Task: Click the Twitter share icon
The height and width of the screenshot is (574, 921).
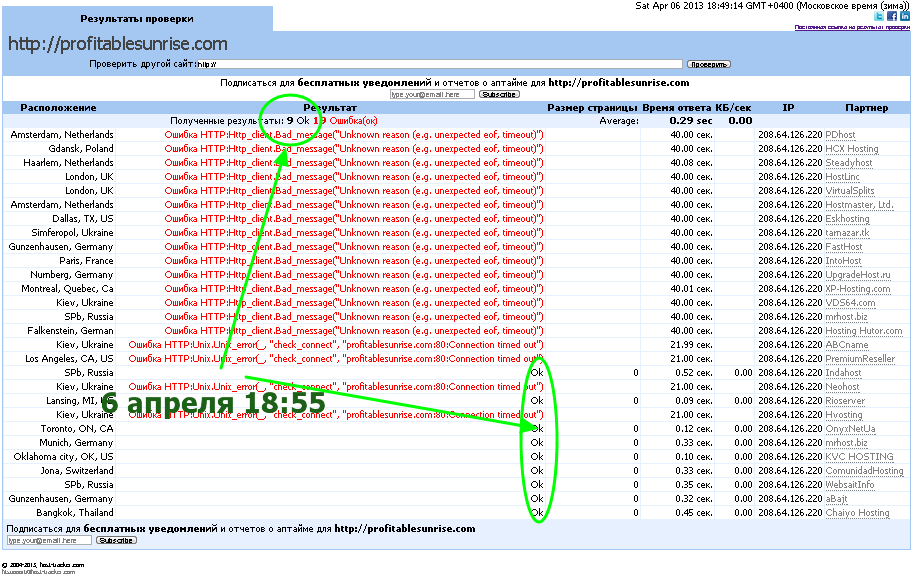Action: coord(880,16)
